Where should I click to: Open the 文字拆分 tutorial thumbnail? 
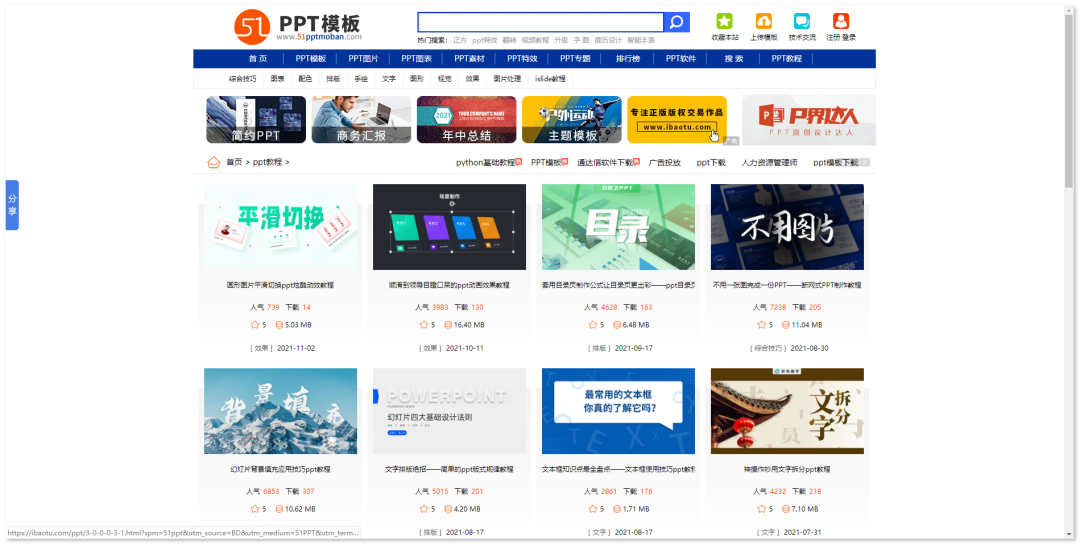pyautogui.click(x=787, y=411)
